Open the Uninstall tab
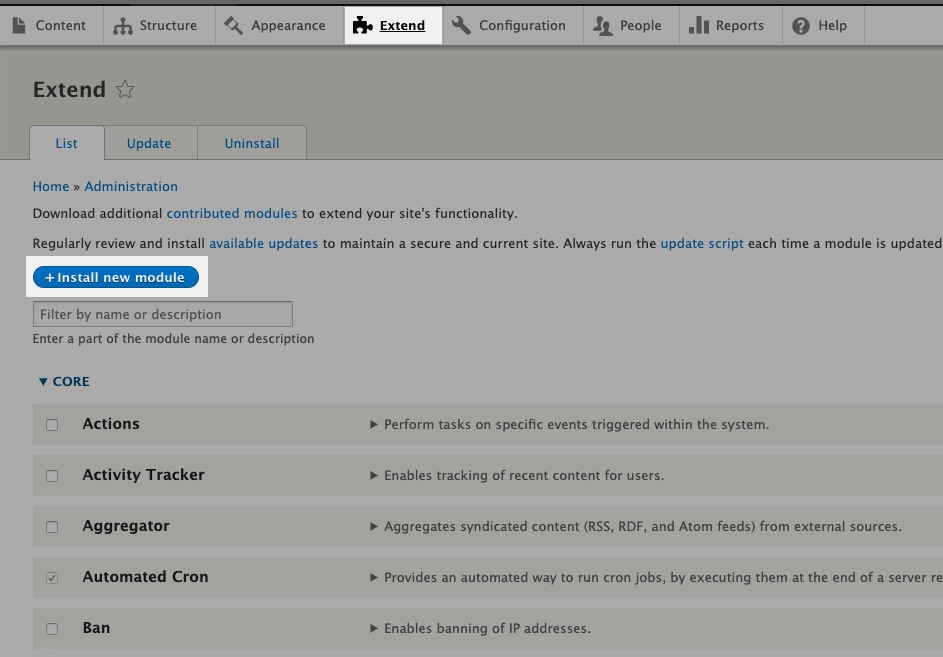The width and height of the screenshot is (943, 657). pyautogui.click(x=252, y=143)
